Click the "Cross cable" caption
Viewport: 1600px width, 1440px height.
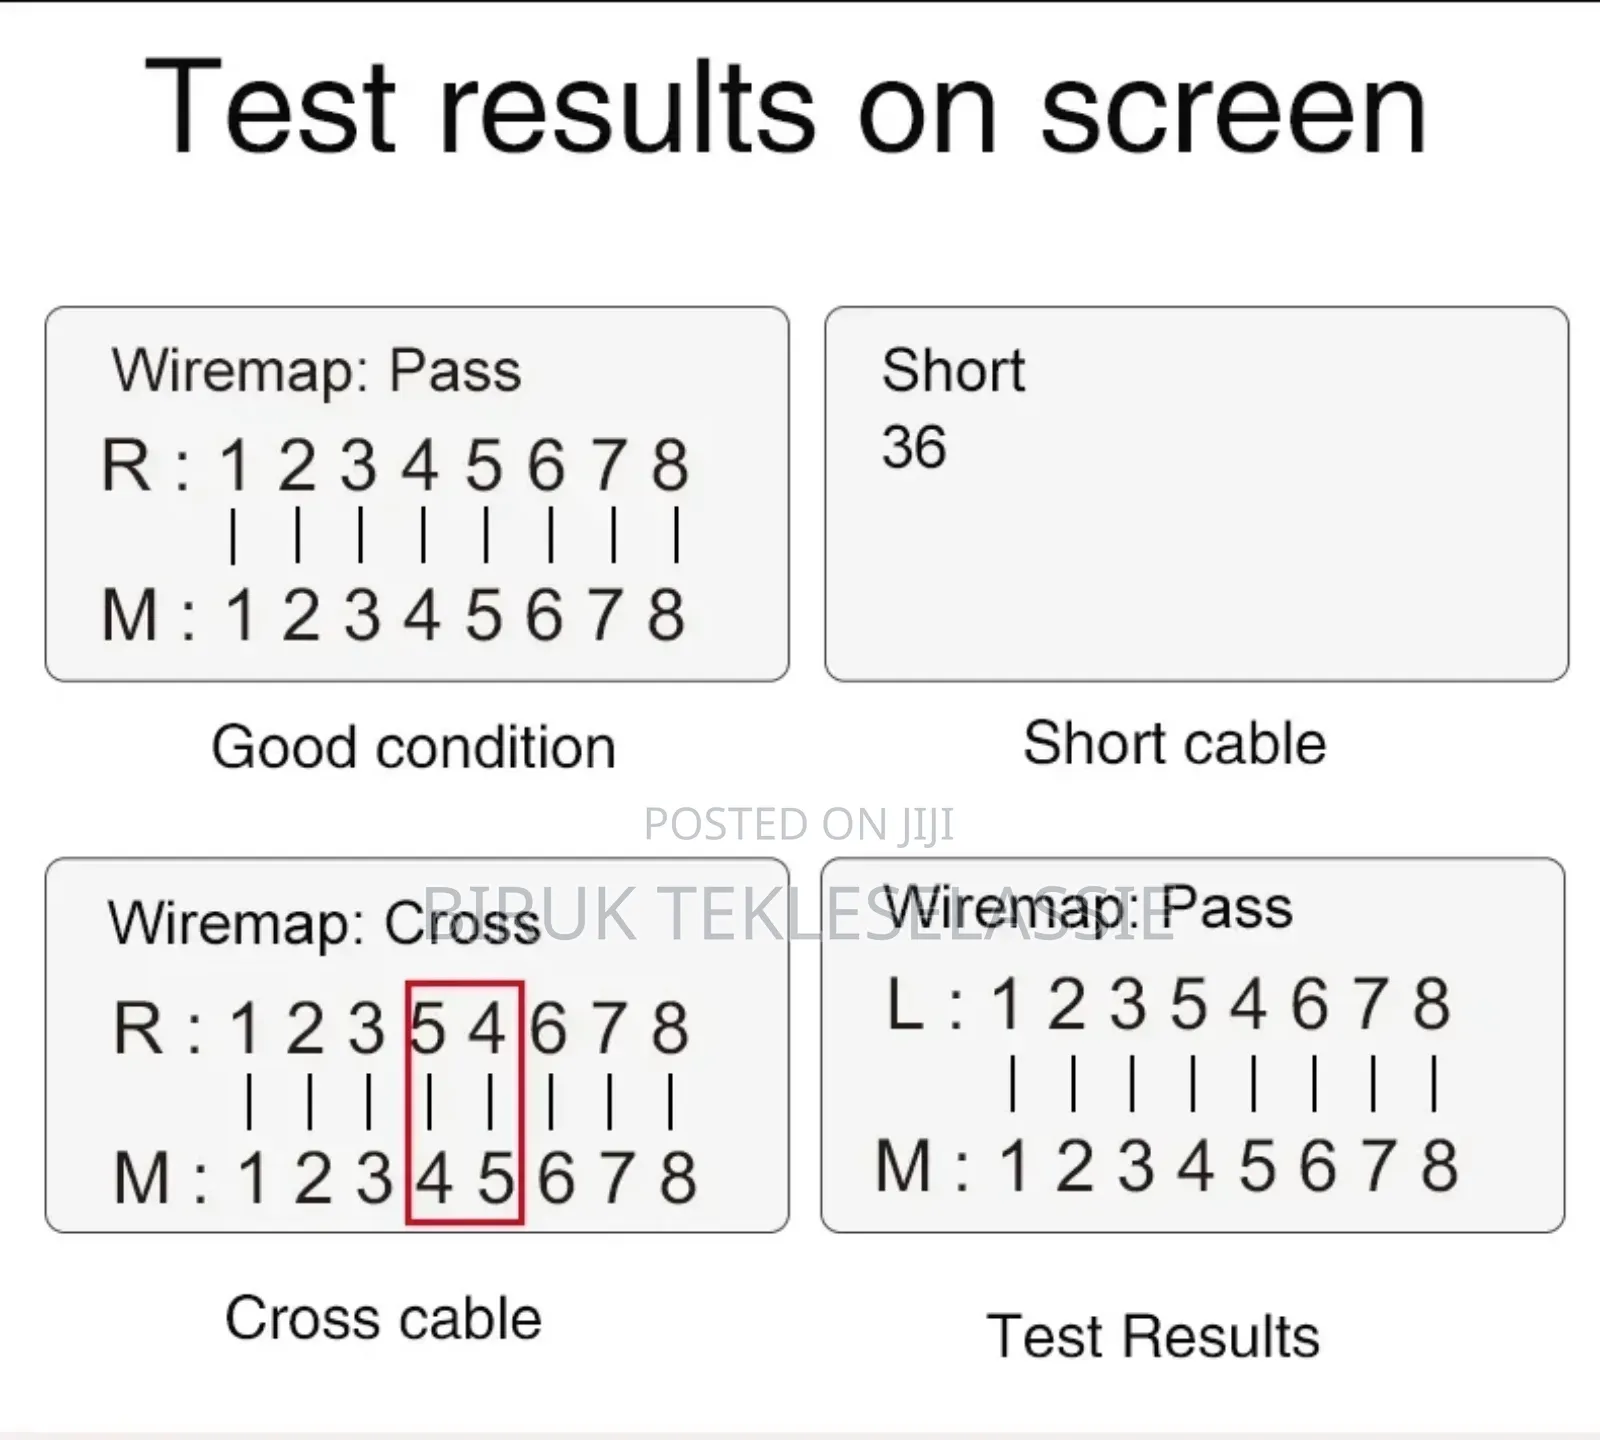click(x=383, y=1318)
